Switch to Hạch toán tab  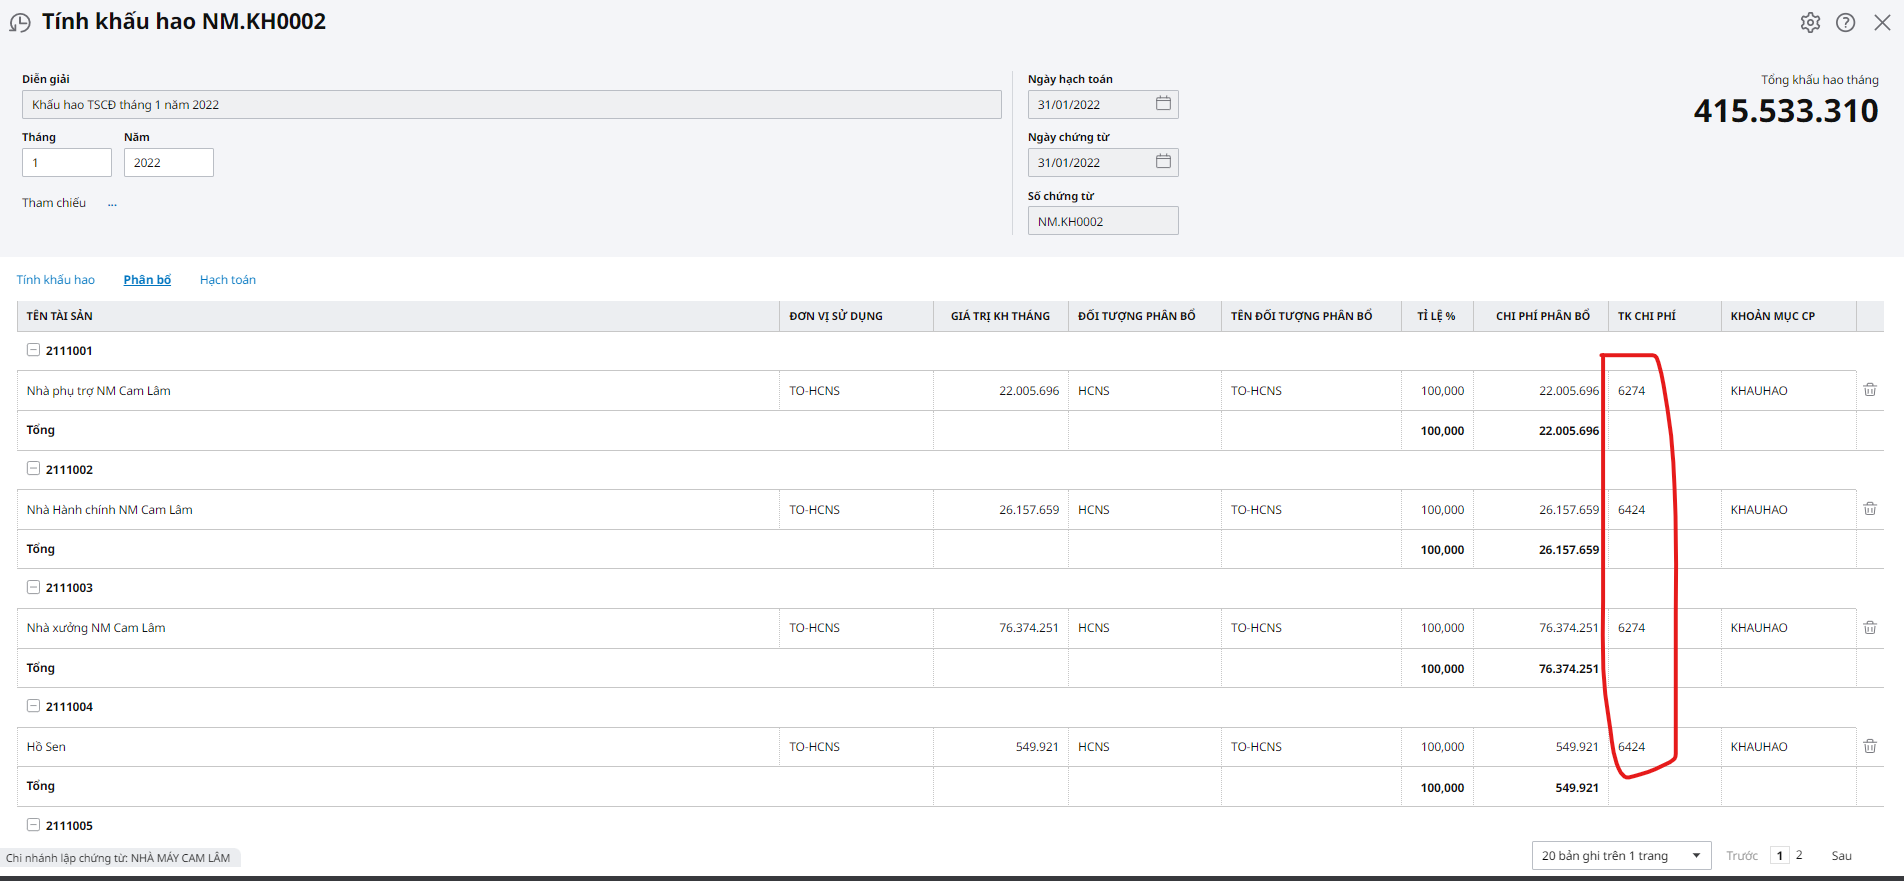pyautogui.click(x=228, y=280)
